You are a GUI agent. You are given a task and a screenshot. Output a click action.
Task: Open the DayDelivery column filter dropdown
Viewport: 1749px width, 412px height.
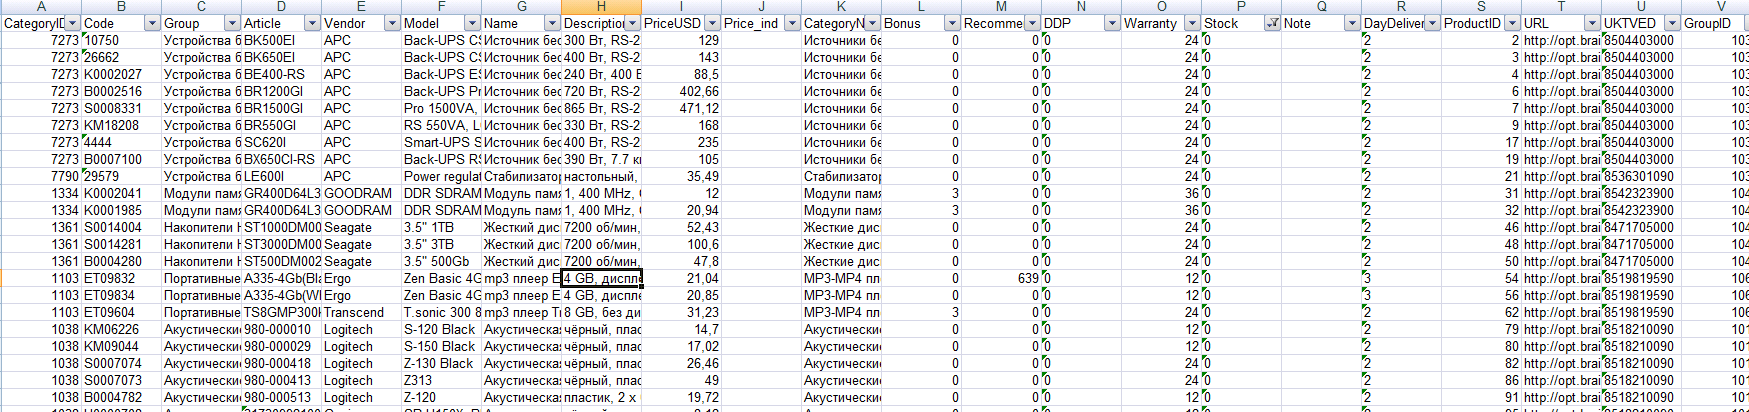1432,23
